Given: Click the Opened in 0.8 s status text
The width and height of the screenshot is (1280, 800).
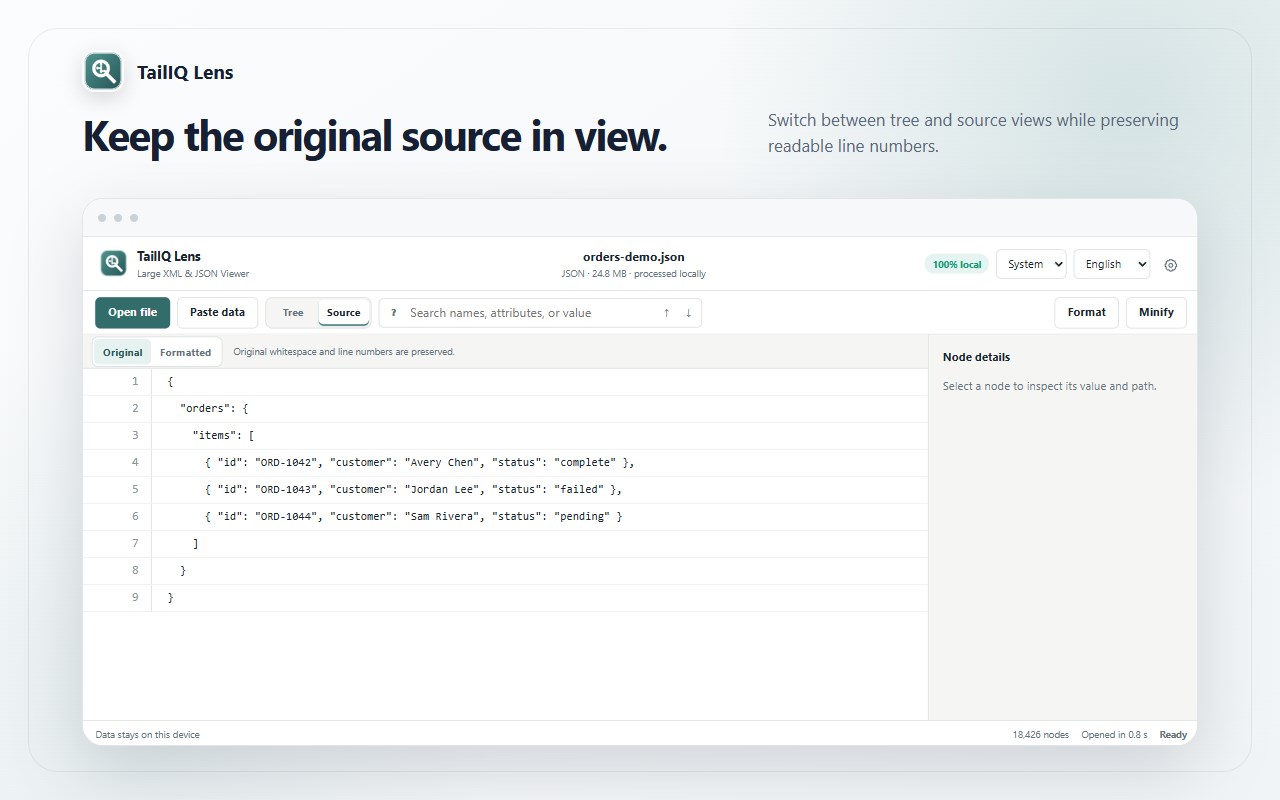Looking at the screenshot, I should coord(1114,735).
